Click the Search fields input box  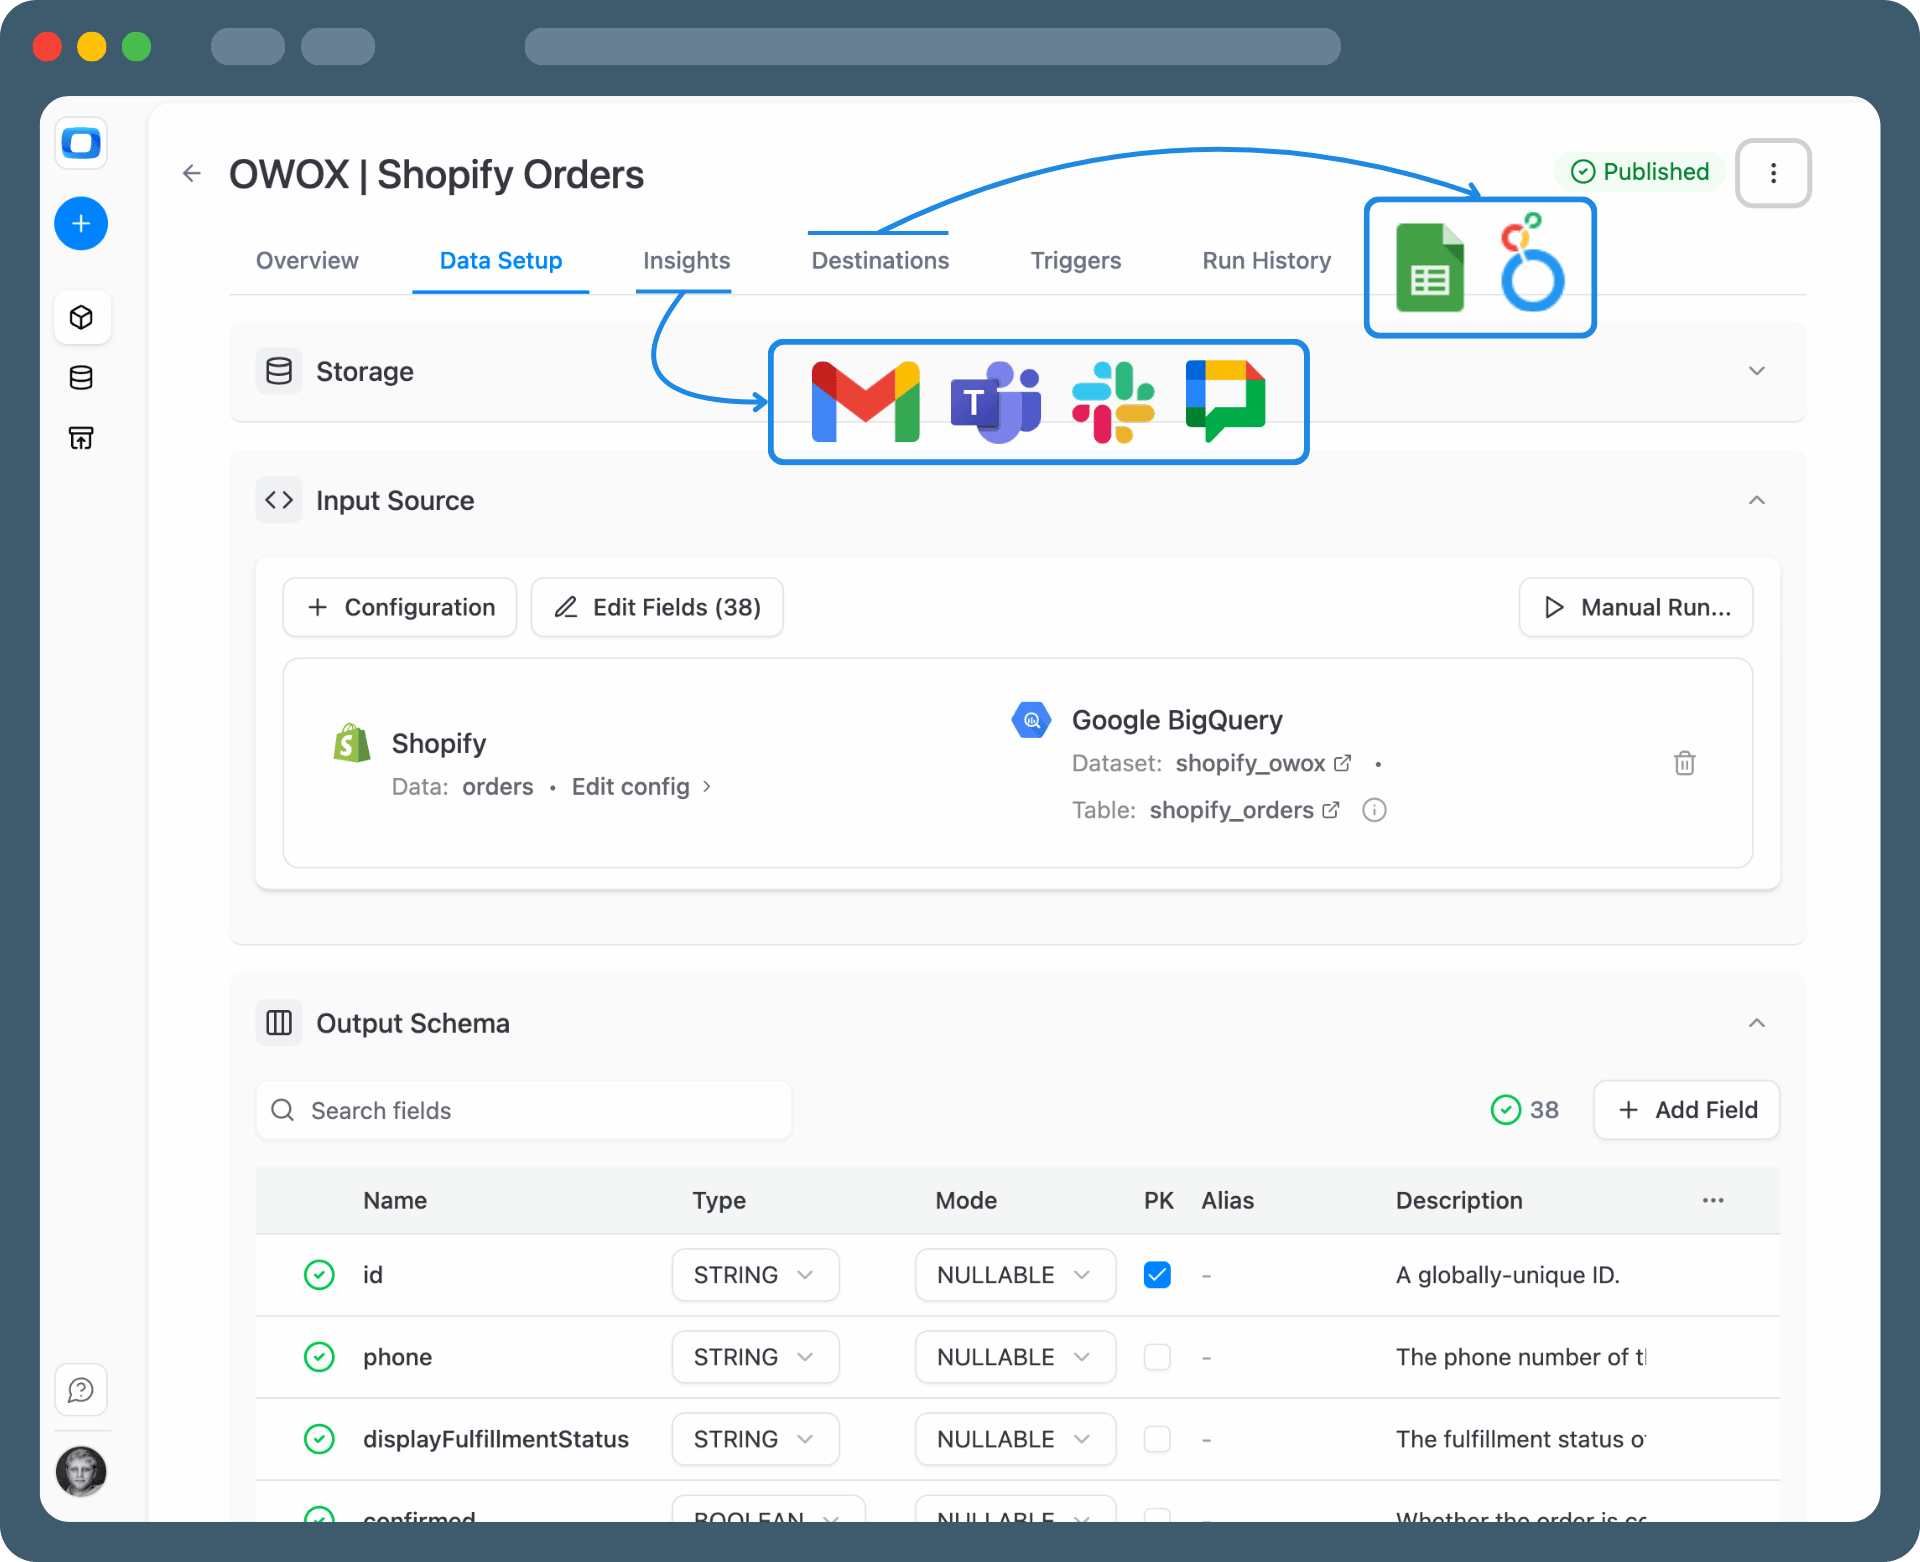[x=524, y=1110]
